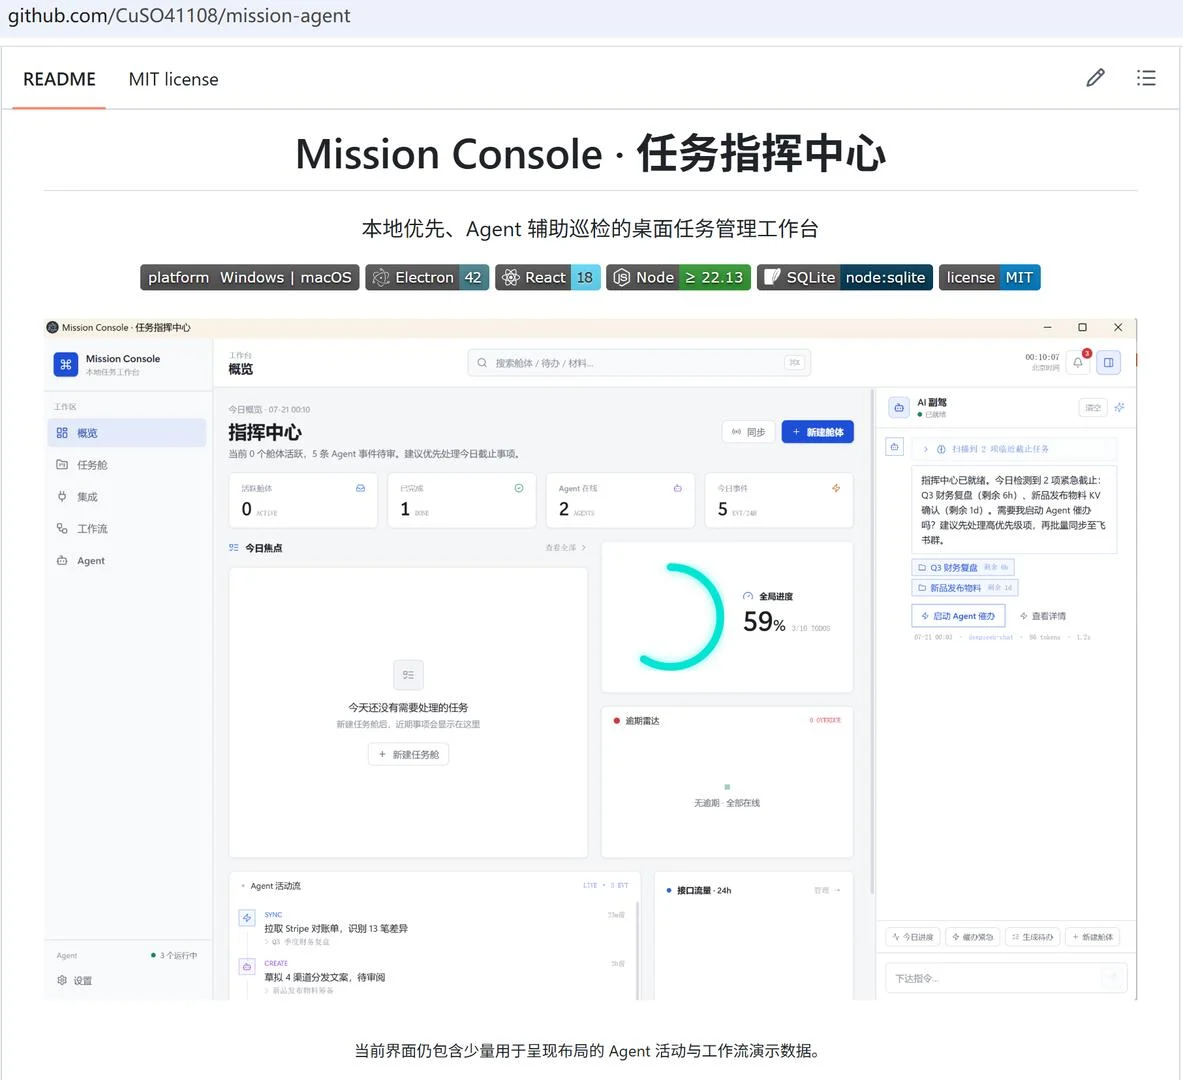
Task: Click the Node ≥ 22.13 badge
Action: 678,277
